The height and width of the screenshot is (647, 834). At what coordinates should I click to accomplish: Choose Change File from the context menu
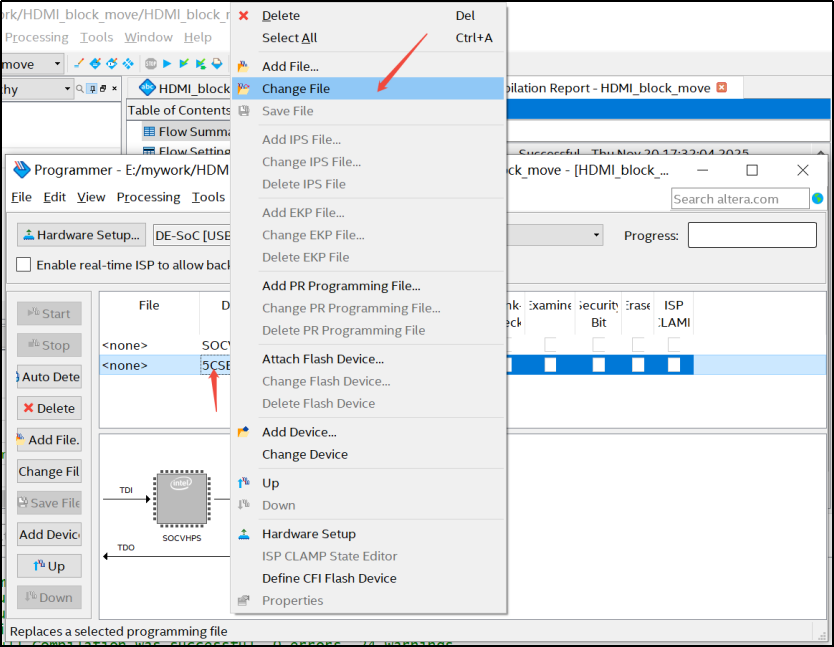pos(368,88)
